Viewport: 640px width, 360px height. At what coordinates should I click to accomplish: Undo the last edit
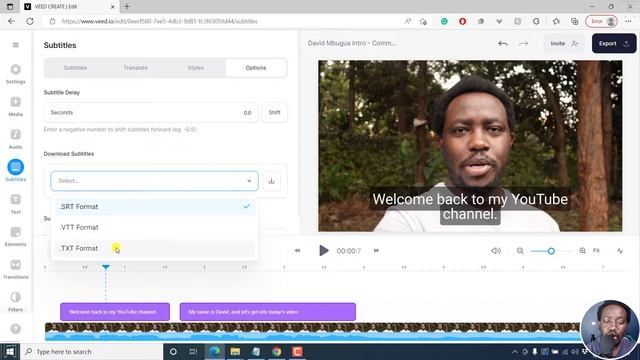503,43
